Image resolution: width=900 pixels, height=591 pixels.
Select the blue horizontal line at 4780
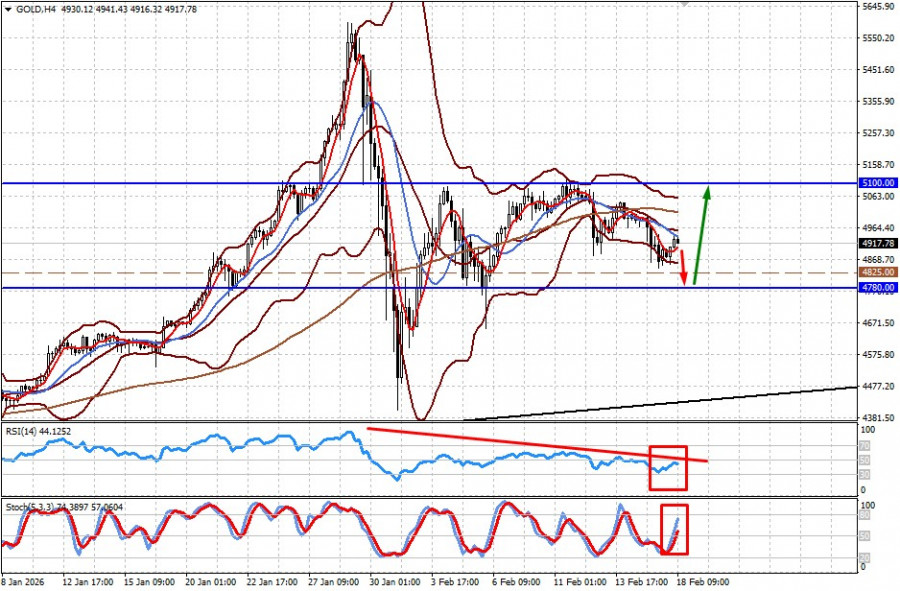[300, 288]
